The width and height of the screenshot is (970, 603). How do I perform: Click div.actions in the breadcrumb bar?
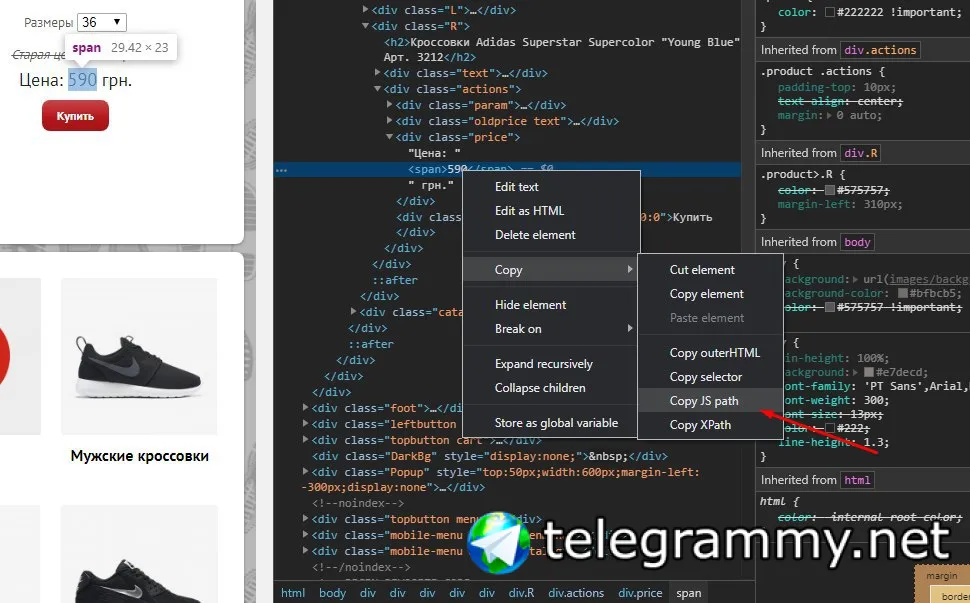click(575, 592)
